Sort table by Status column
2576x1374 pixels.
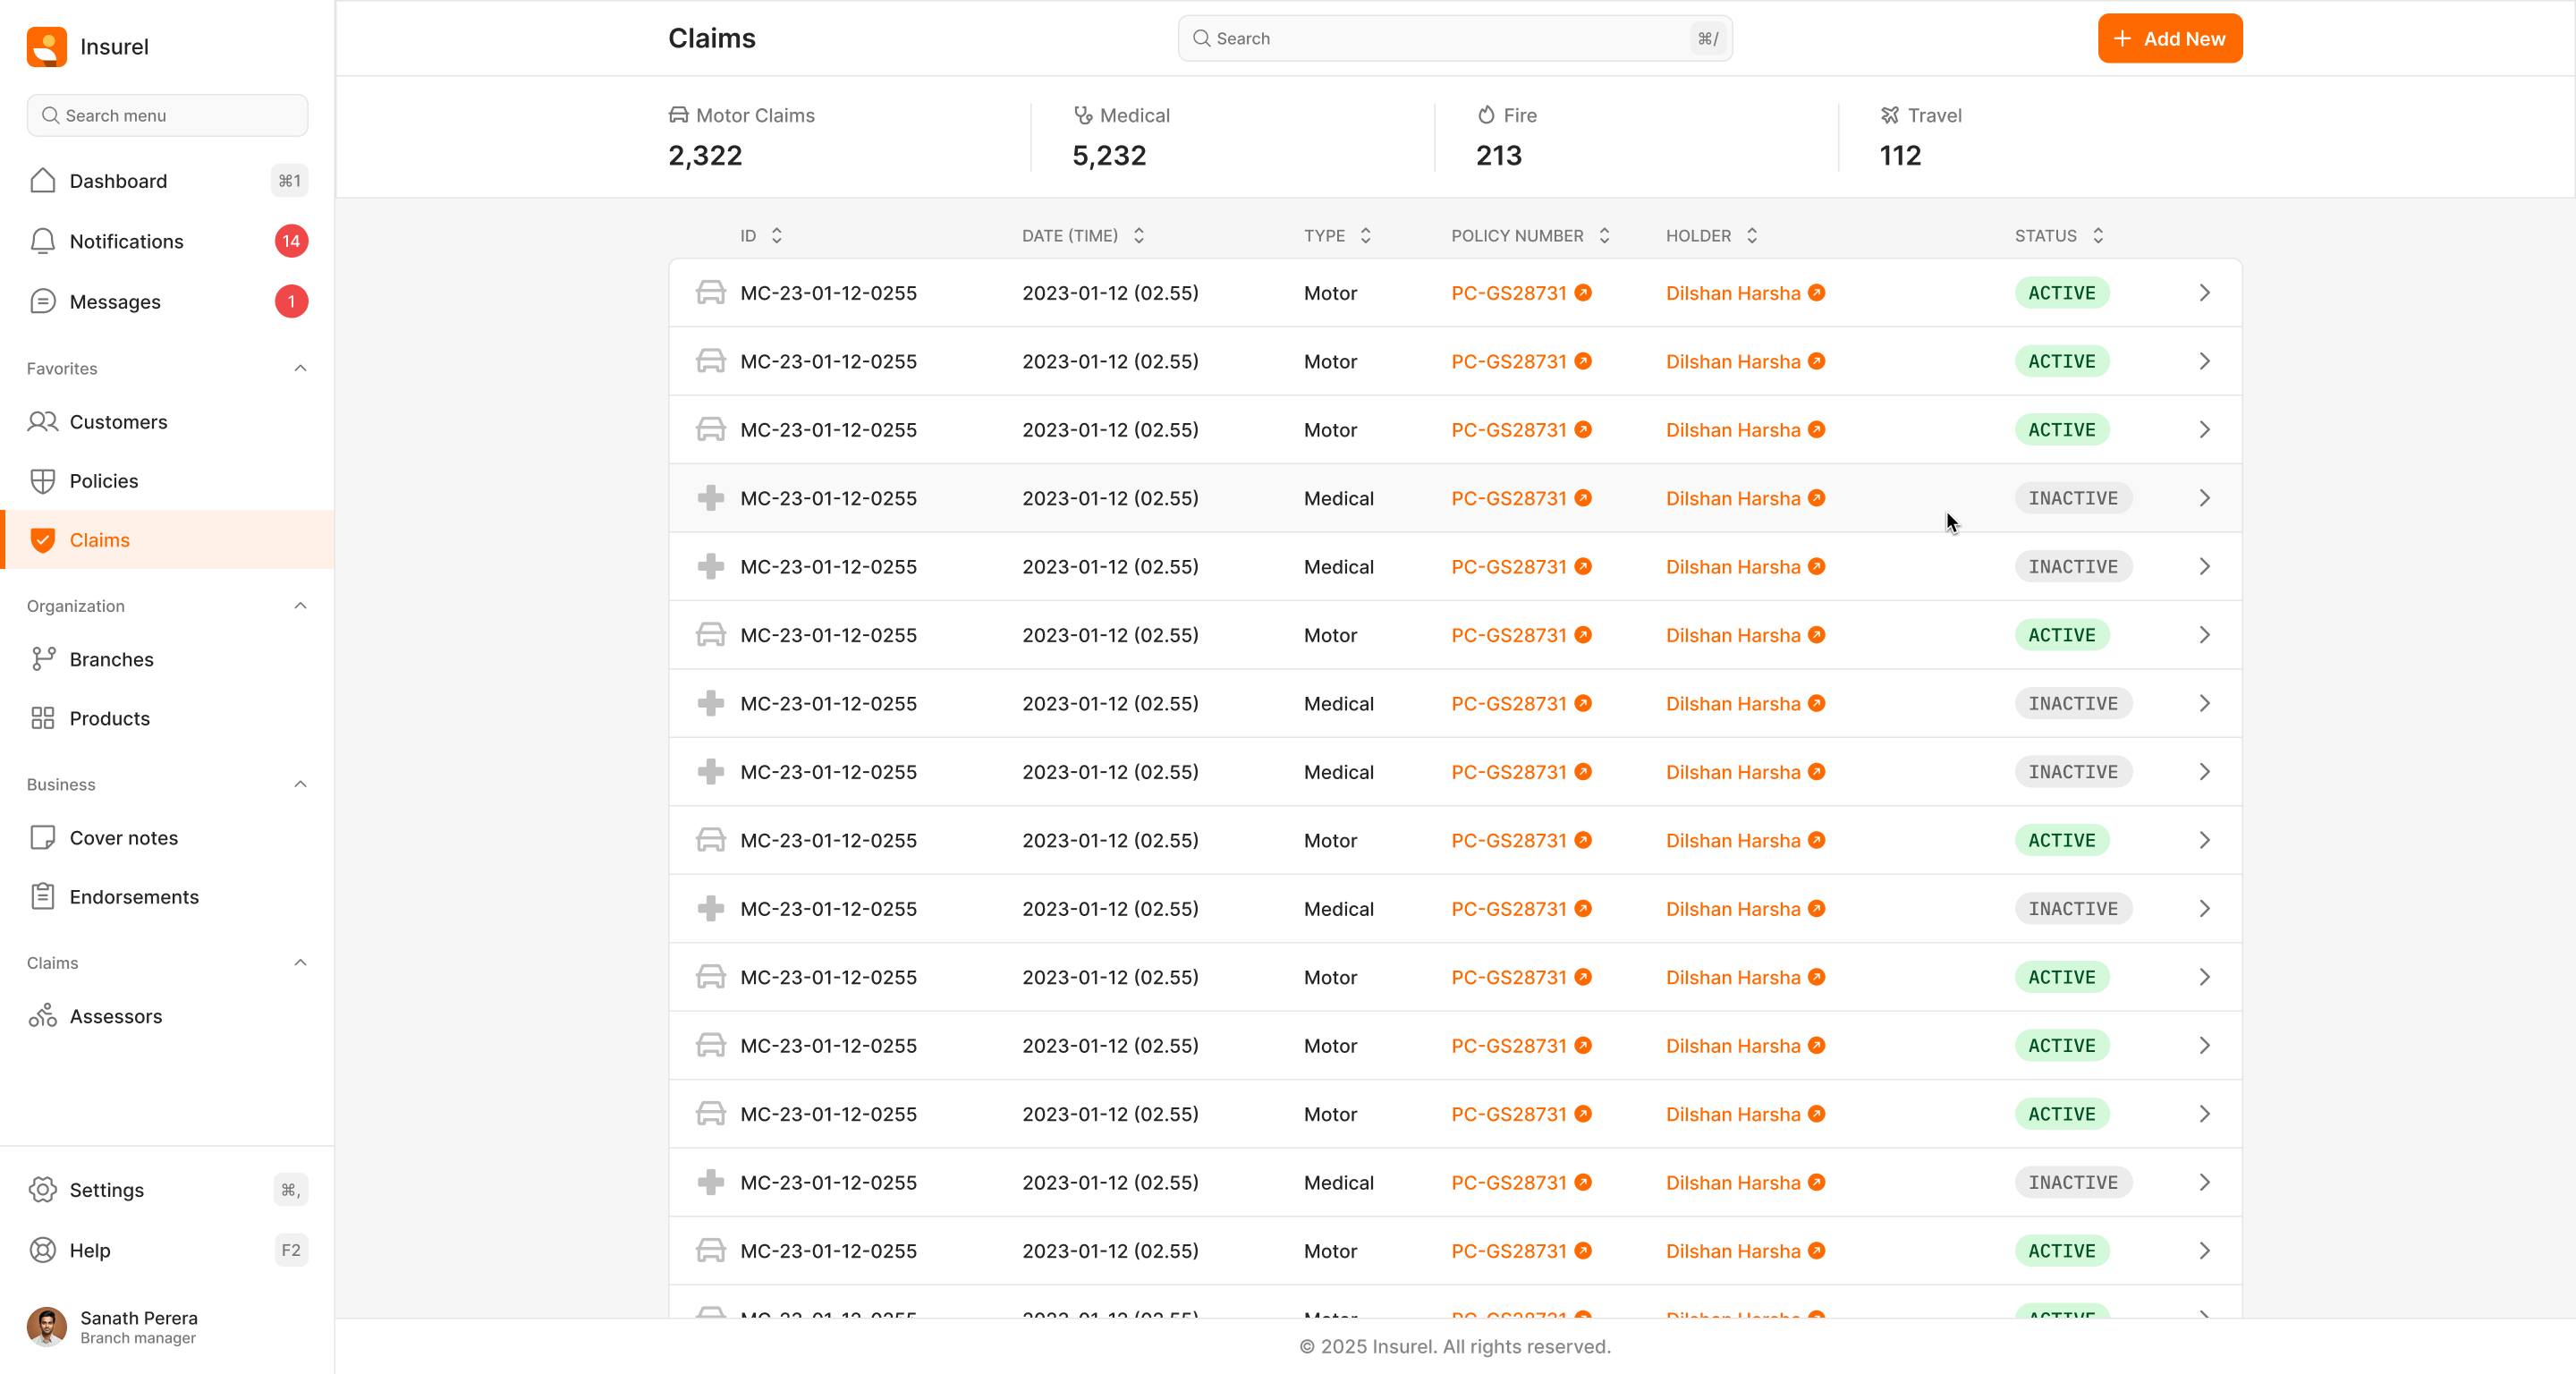click(x=2098, y=236)
